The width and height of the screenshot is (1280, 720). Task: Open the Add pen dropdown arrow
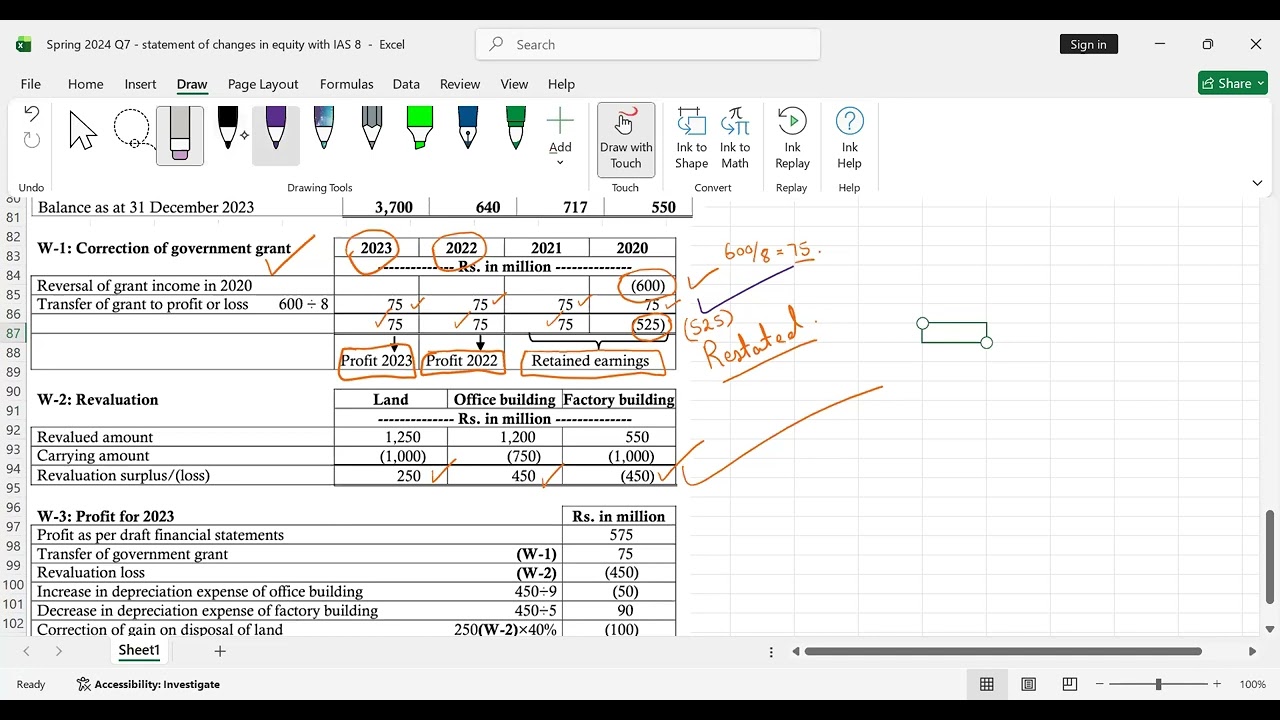pos(560,163)
